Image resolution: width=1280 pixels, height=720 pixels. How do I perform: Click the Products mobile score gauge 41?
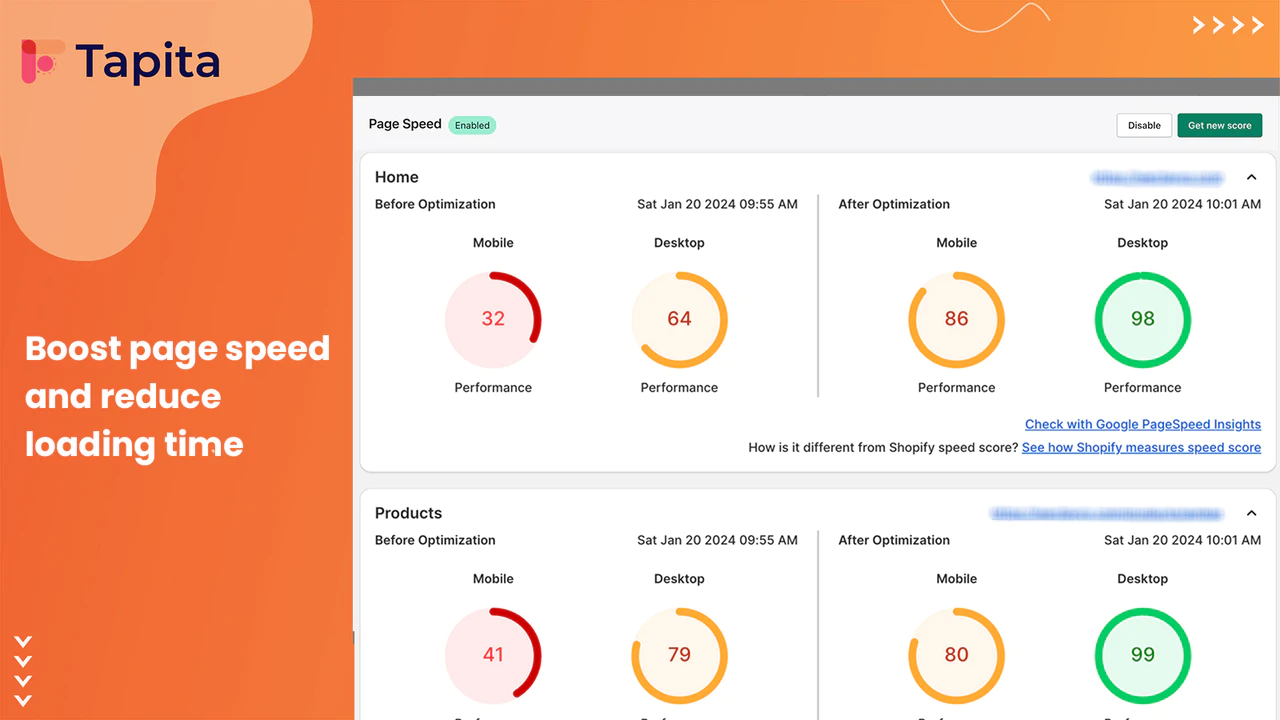coord(493,655)
